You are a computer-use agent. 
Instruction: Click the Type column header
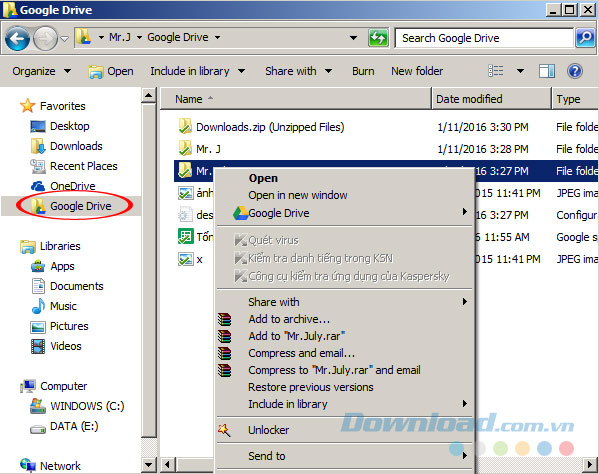coord(575,99)
